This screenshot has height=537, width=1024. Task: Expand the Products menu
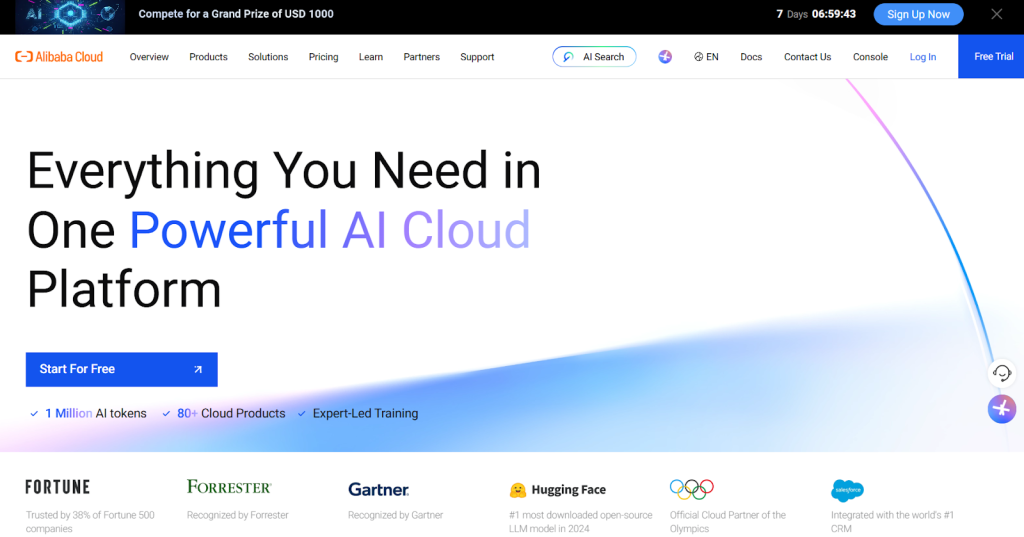tap(208, 57)
